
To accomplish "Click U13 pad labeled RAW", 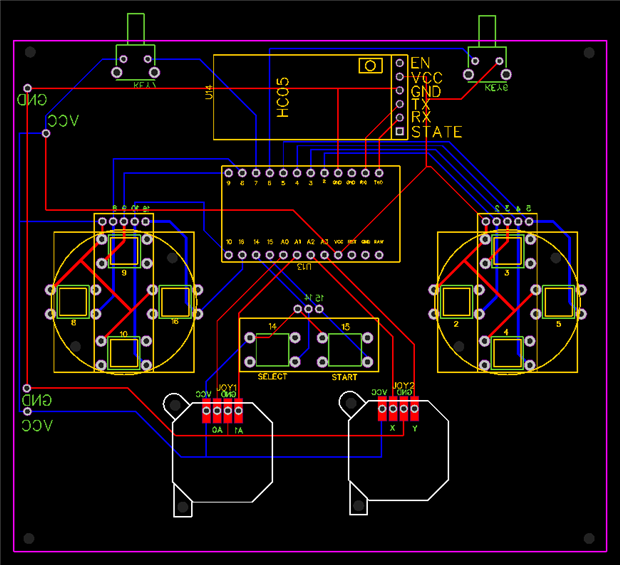I will click(x=379, y=255).
